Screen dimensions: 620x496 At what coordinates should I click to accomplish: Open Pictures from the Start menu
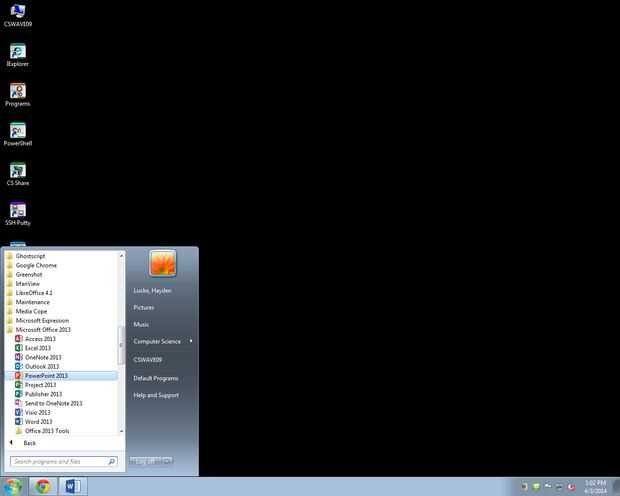(144, 307)
